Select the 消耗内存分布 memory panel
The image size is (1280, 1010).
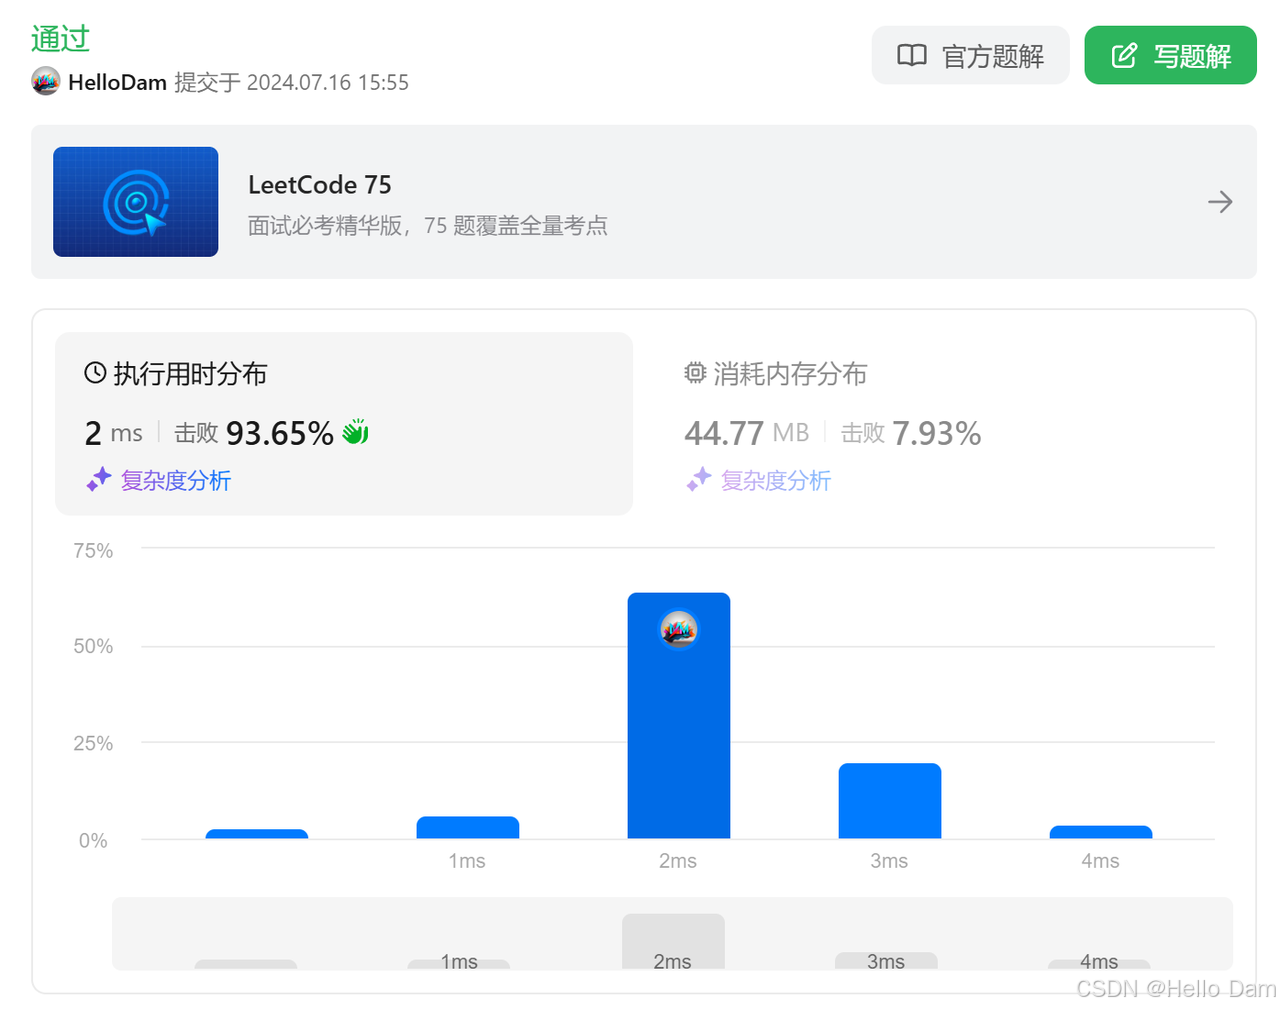(944, 423)
